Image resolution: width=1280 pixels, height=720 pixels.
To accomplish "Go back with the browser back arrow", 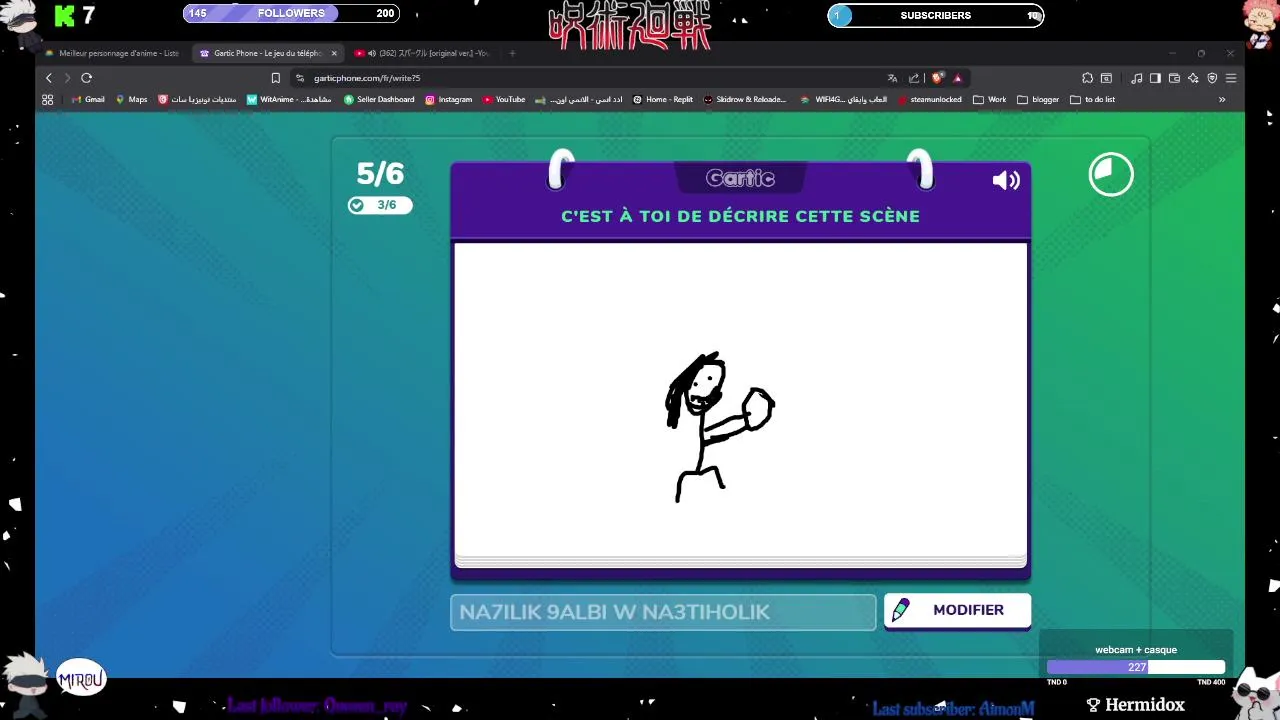I will [x=48, y=78].
